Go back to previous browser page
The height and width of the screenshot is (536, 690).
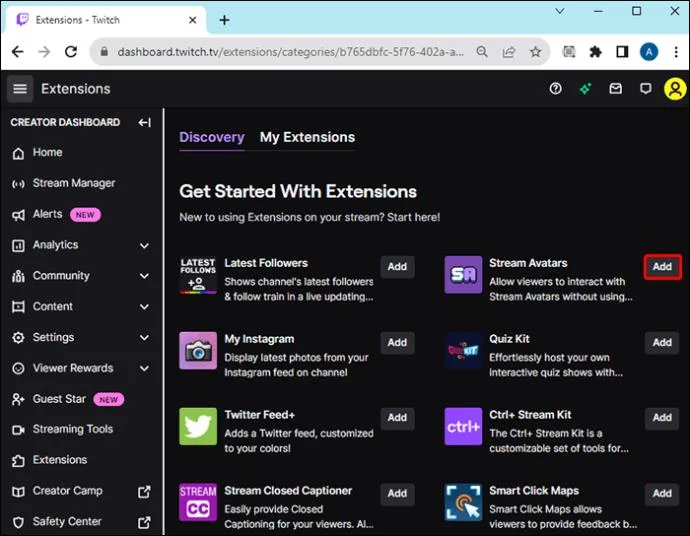tap(18, 52)
